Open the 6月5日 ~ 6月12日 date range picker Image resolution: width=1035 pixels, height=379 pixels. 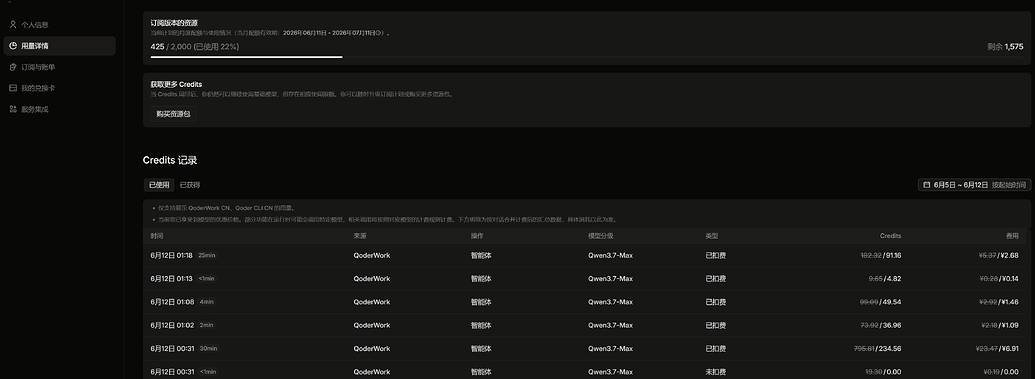[x=960, y=185]
